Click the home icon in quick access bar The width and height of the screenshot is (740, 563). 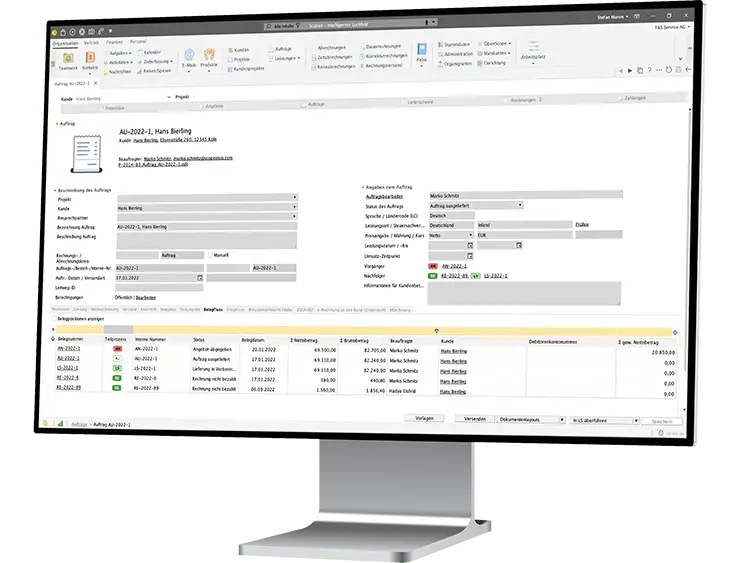63,32
